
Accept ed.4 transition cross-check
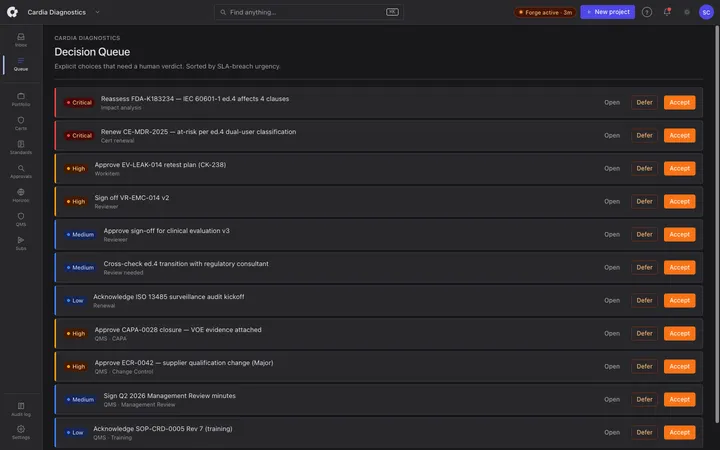click(679, 267)
